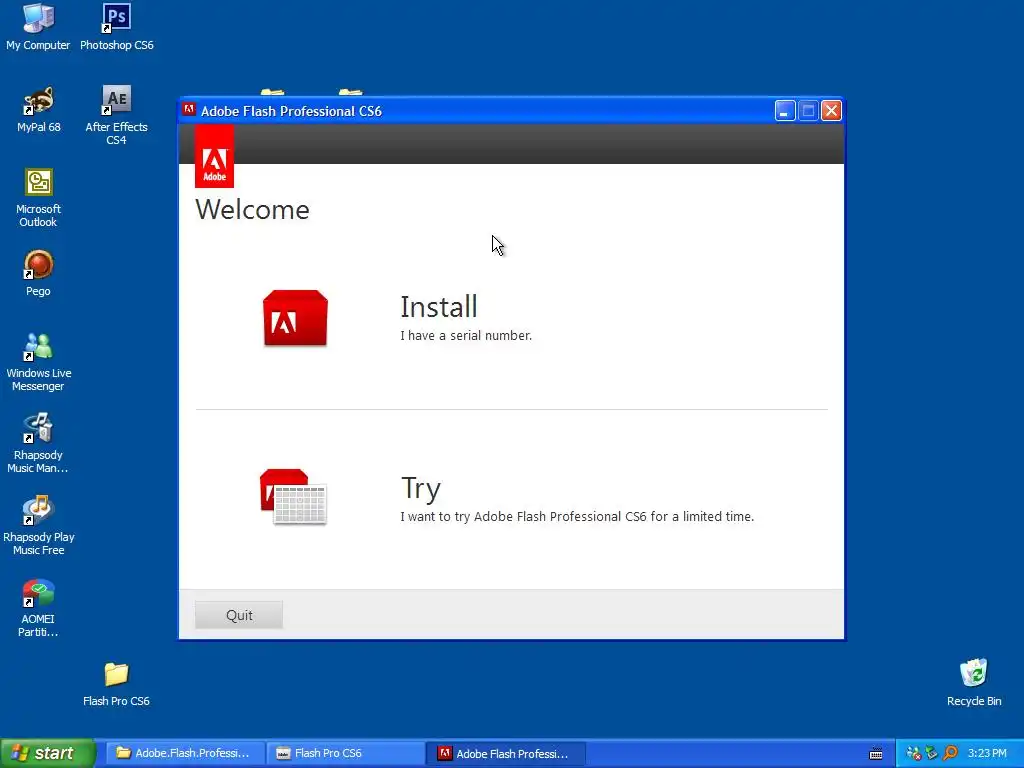Open the My Computer desktop icon

(x=38, y=26)
